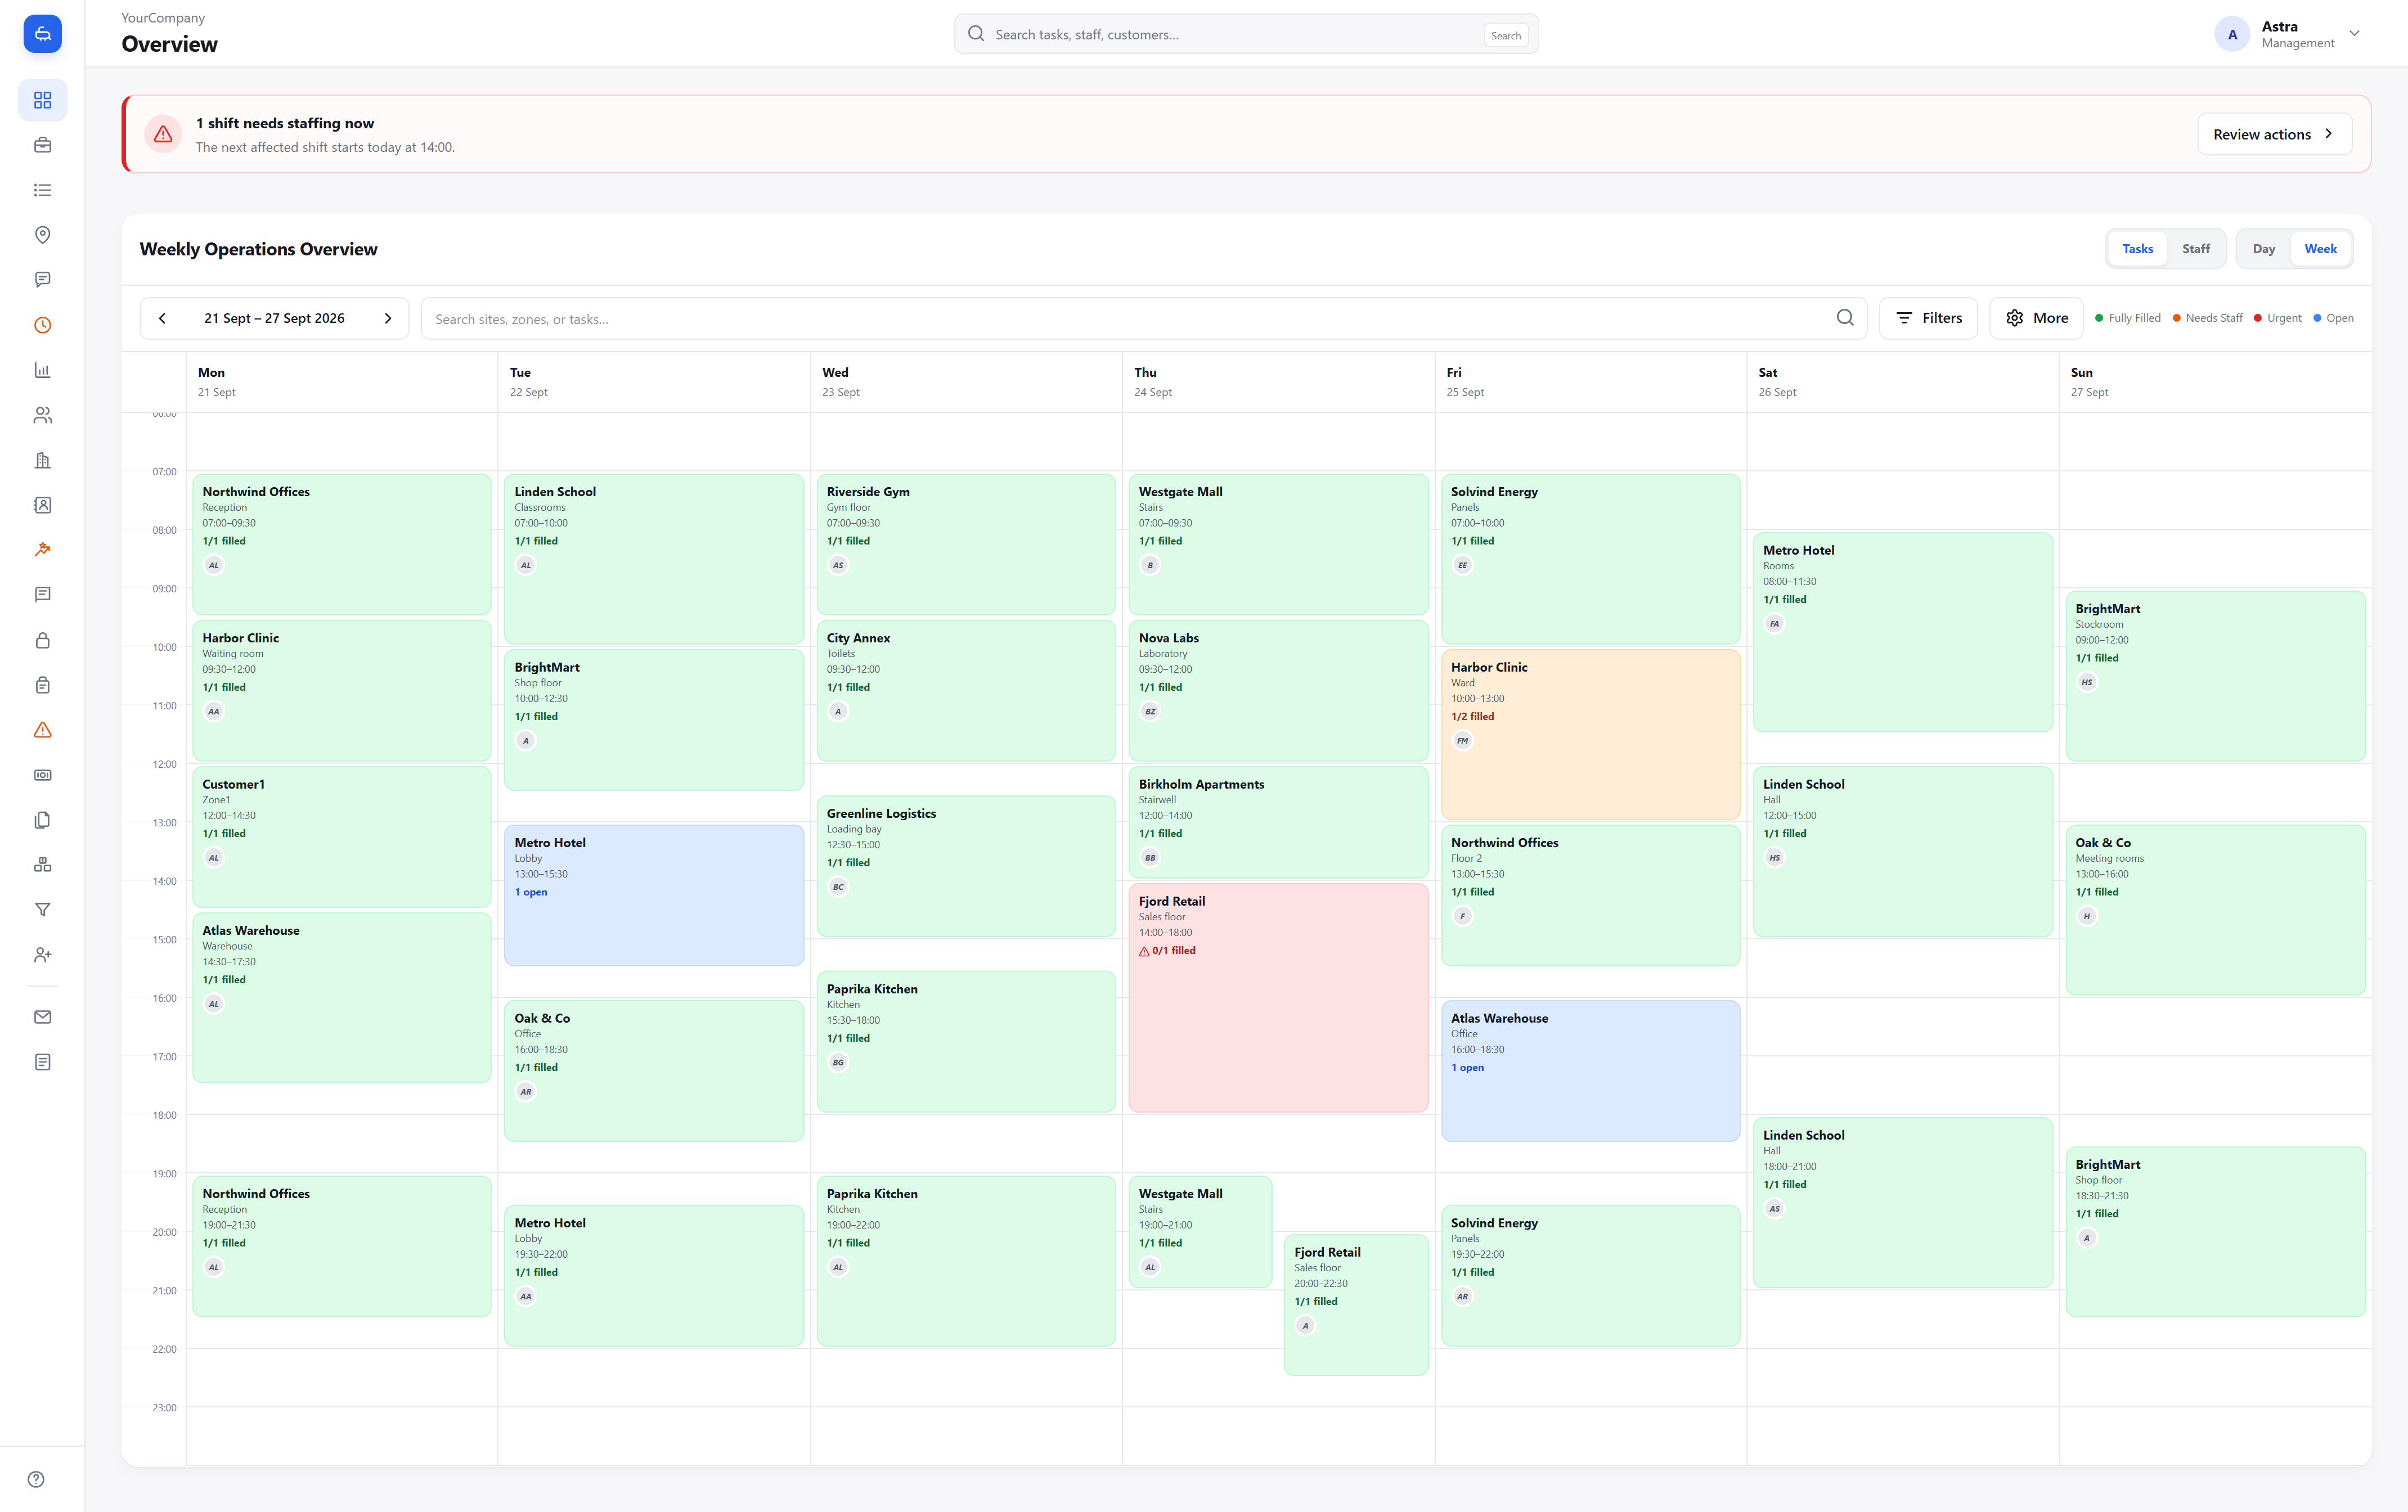This screenshot has width=2408, height=1512.
Task: Open the orange warning triangle sidebar icon
Action: [x=42, y=730]
